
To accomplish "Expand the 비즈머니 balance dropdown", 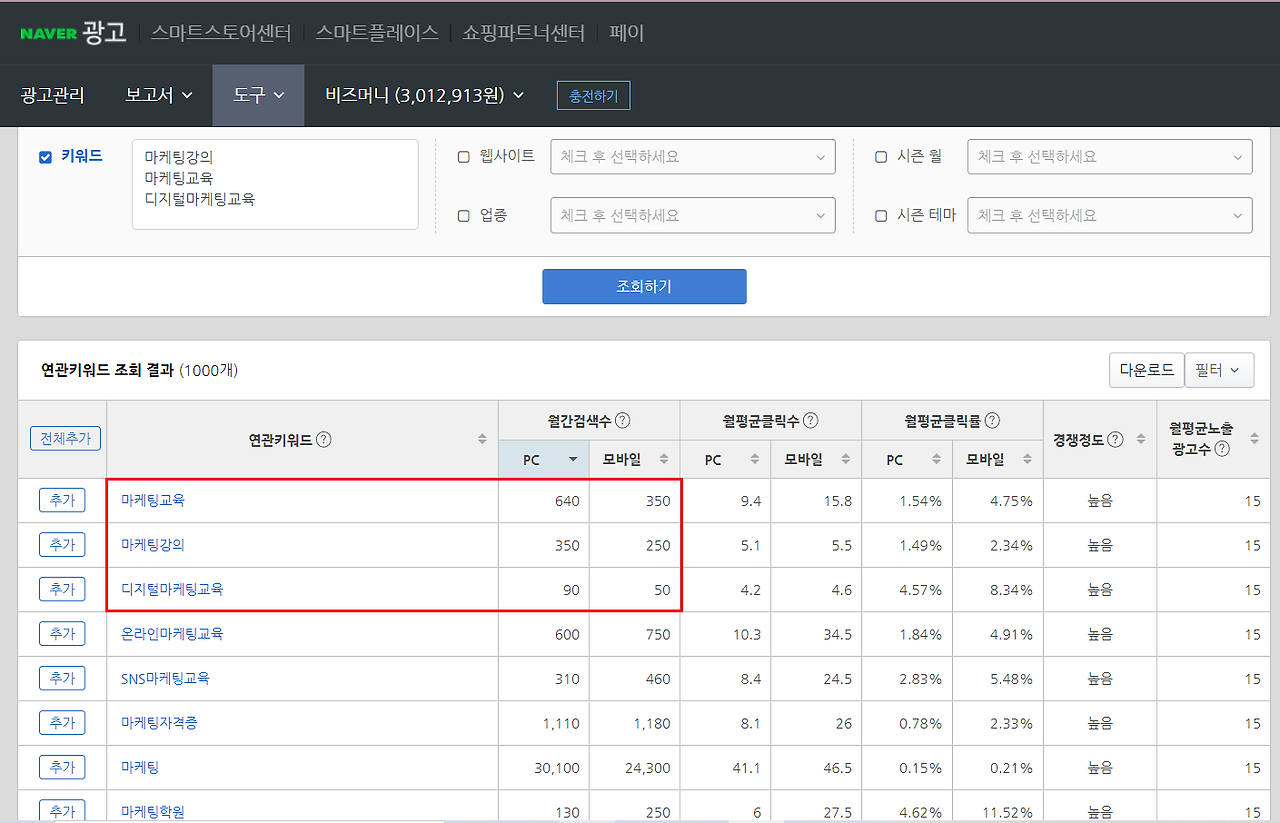I will pyautogui.click(x=425, y=95).
